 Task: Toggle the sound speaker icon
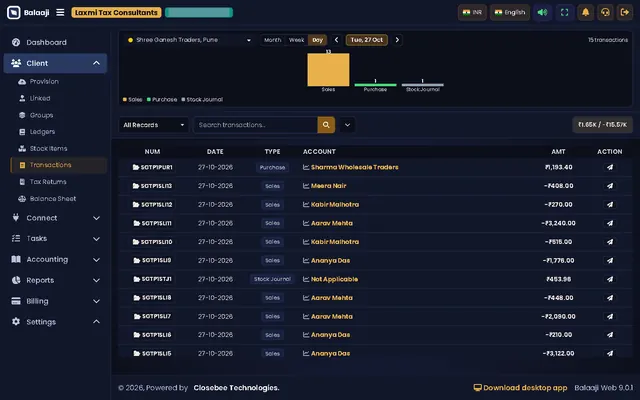542,12
